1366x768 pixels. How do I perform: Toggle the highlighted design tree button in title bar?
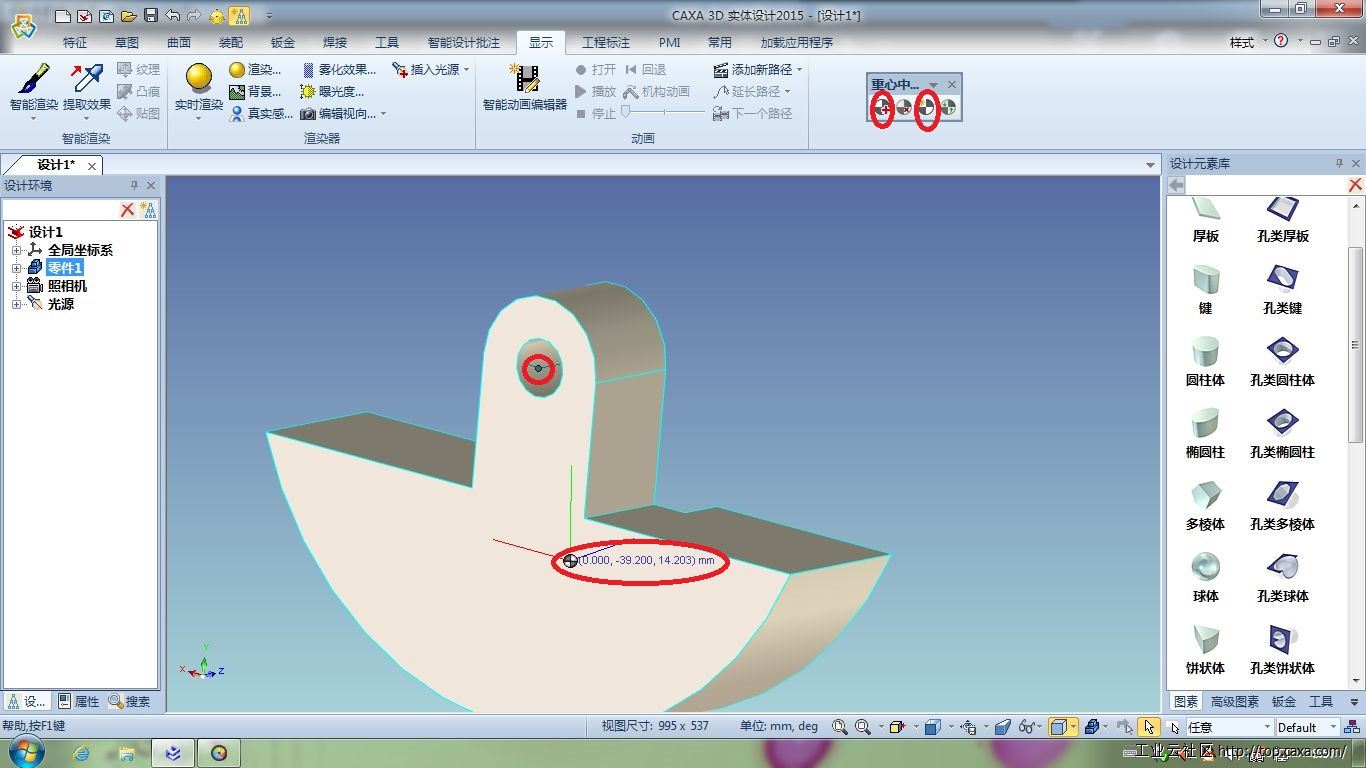[x=239, y=15]
